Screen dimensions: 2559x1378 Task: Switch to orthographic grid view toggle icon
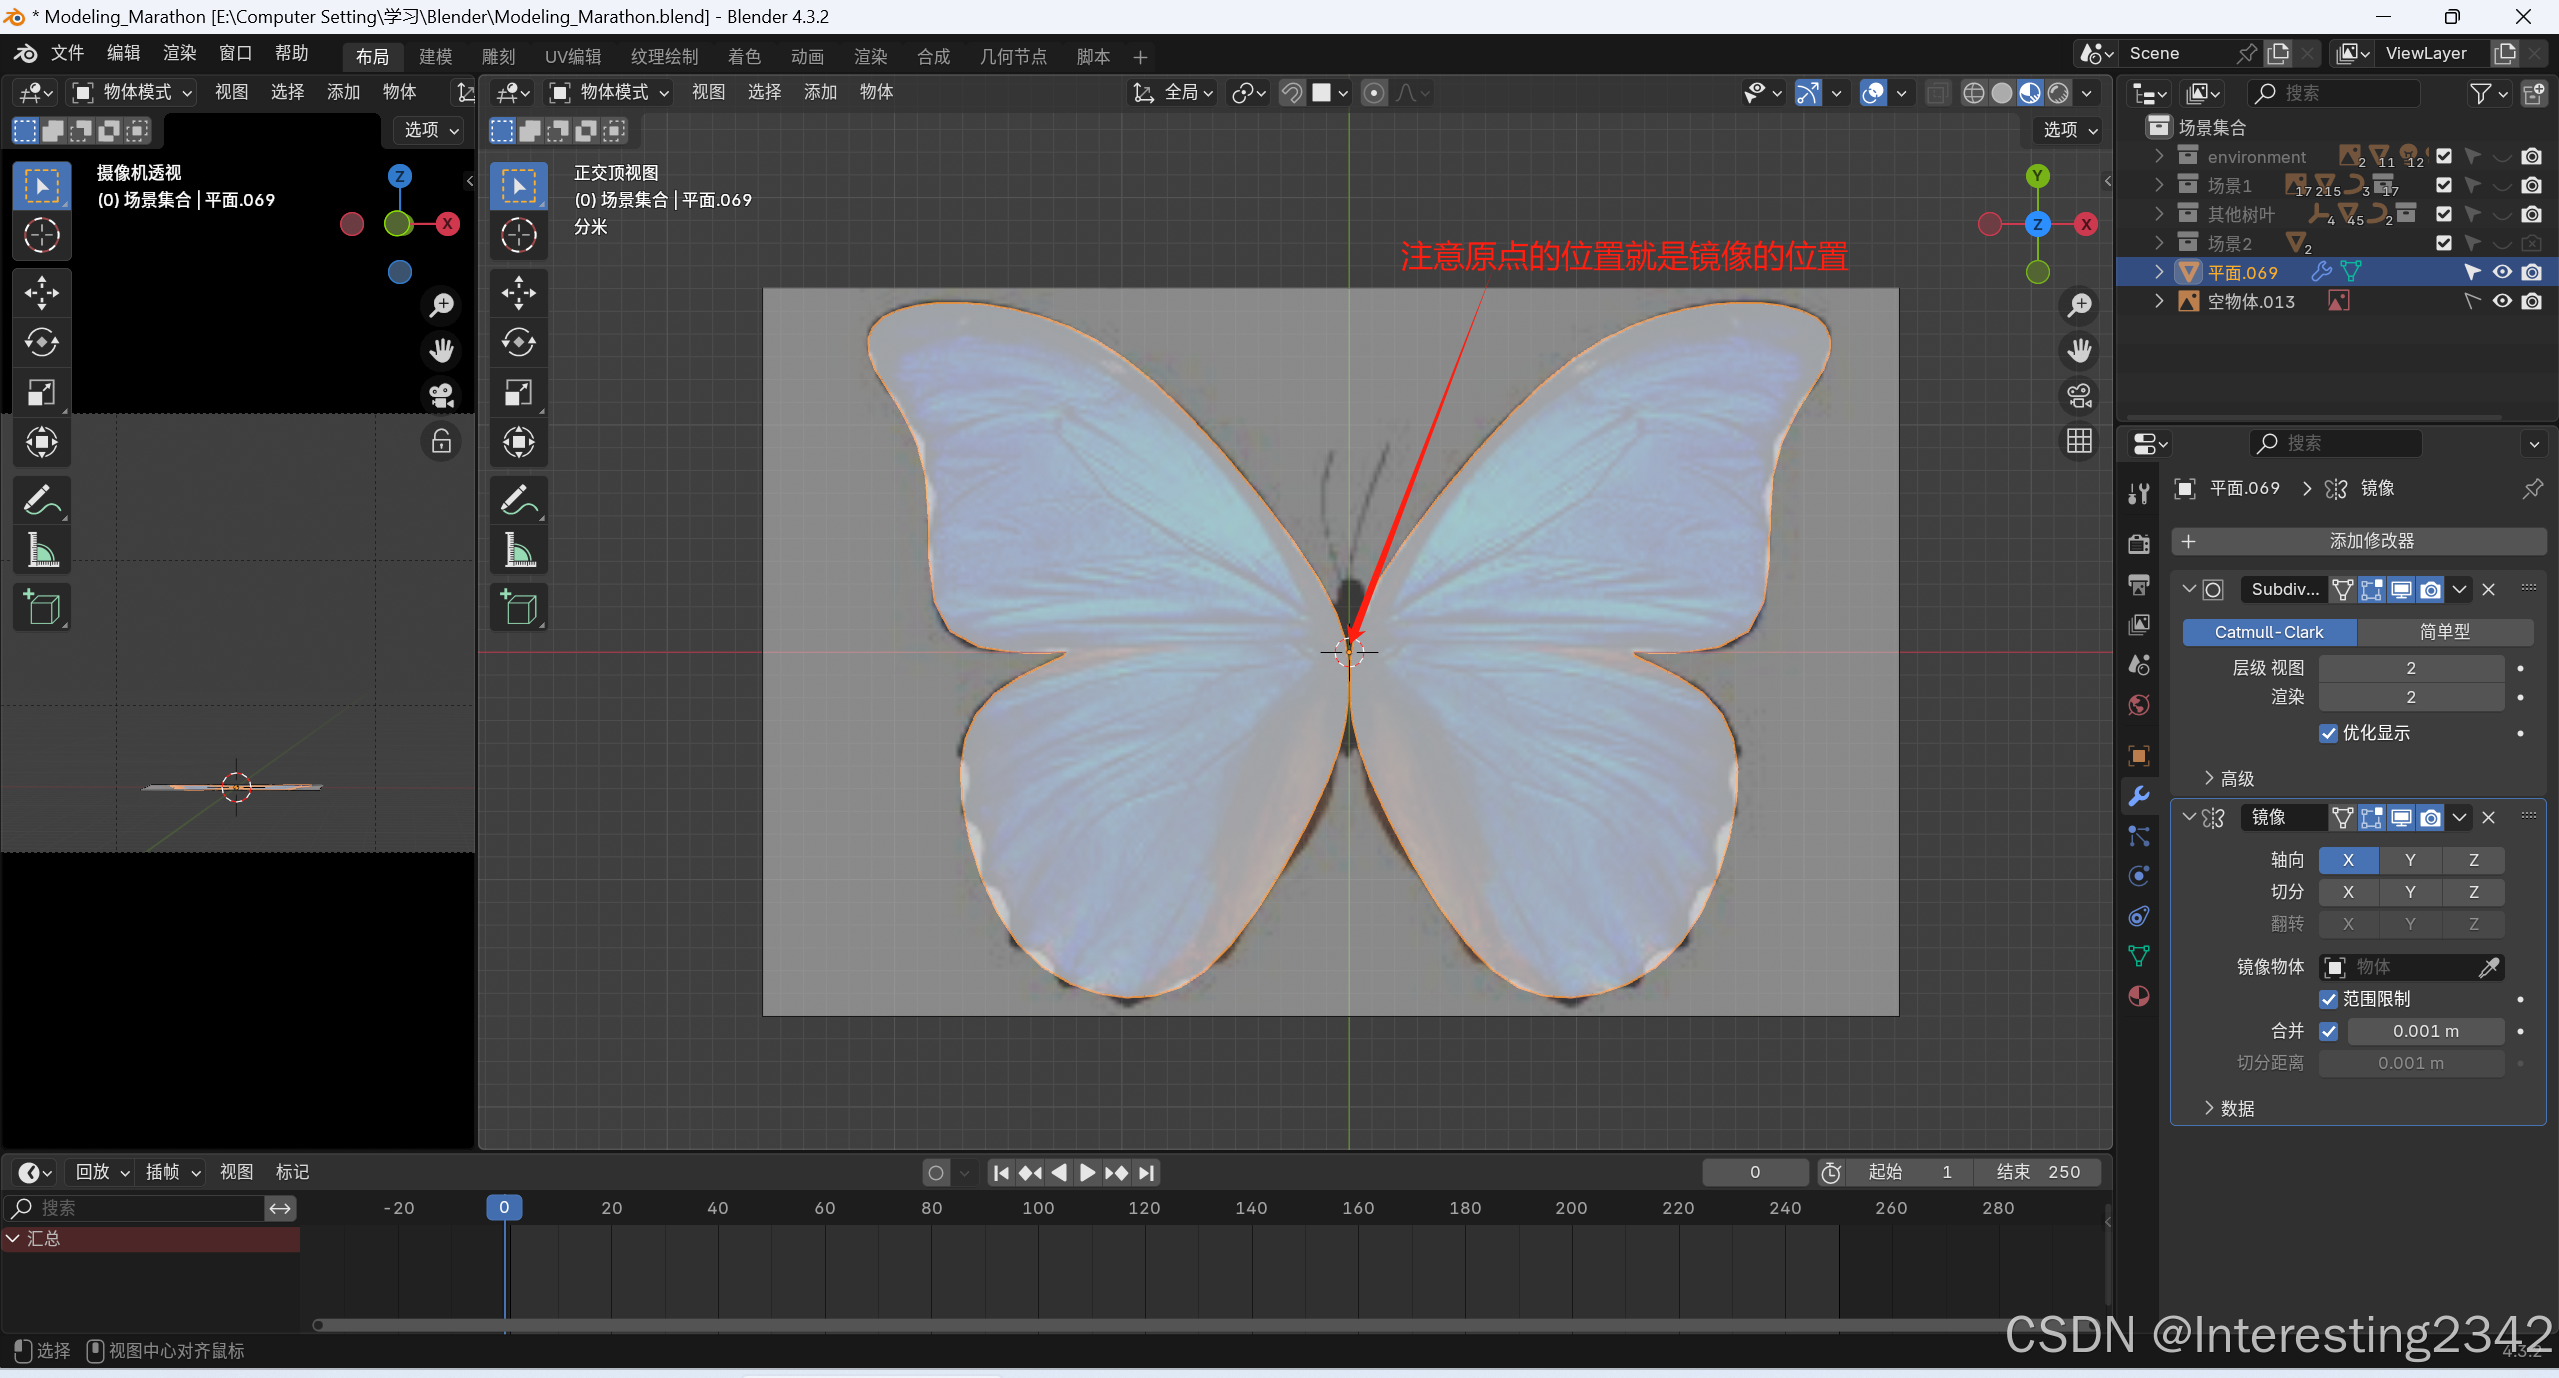(x=2079, y=441)
